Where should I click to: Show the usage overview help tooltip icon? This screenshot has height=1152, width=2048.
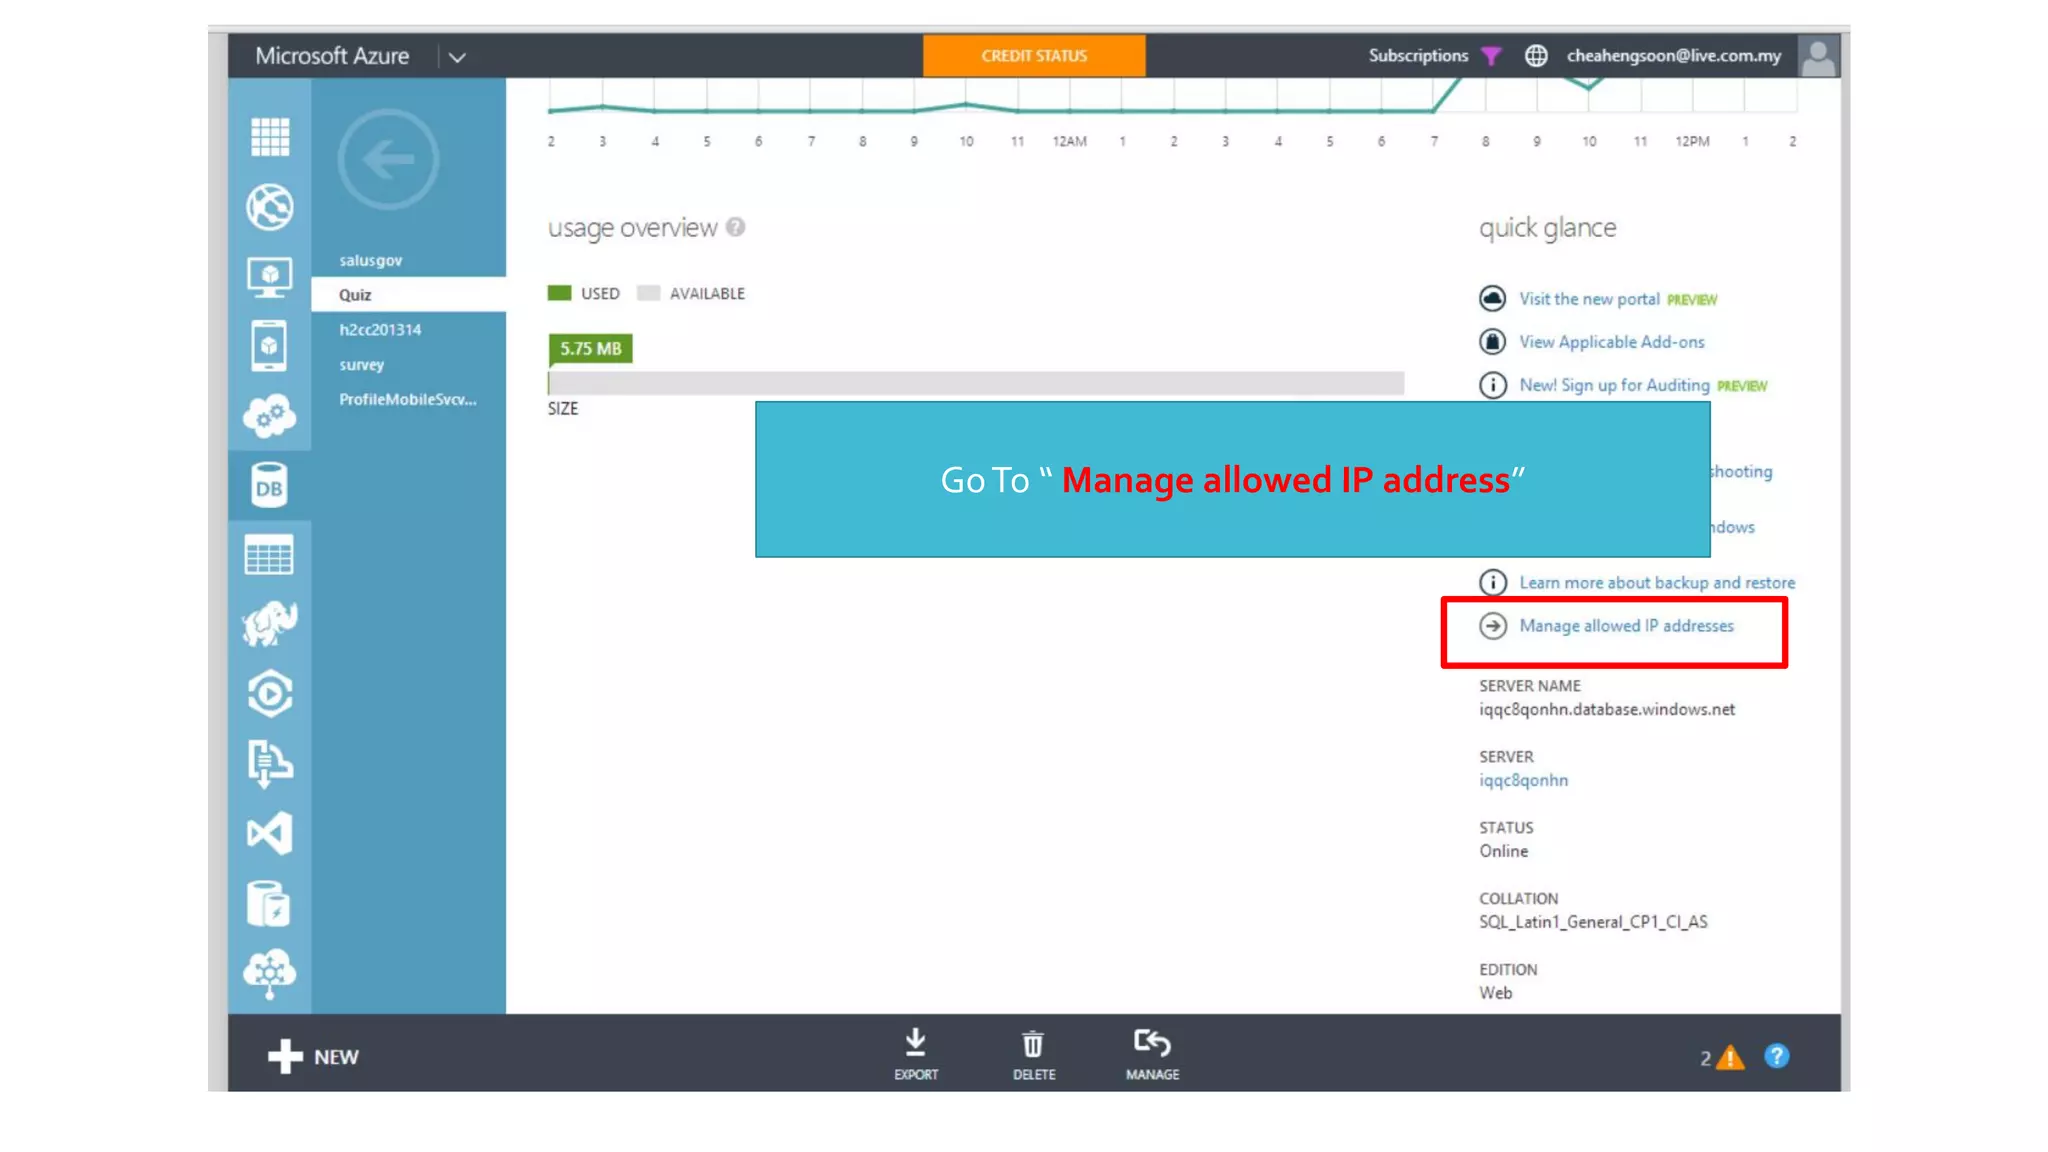735,227
